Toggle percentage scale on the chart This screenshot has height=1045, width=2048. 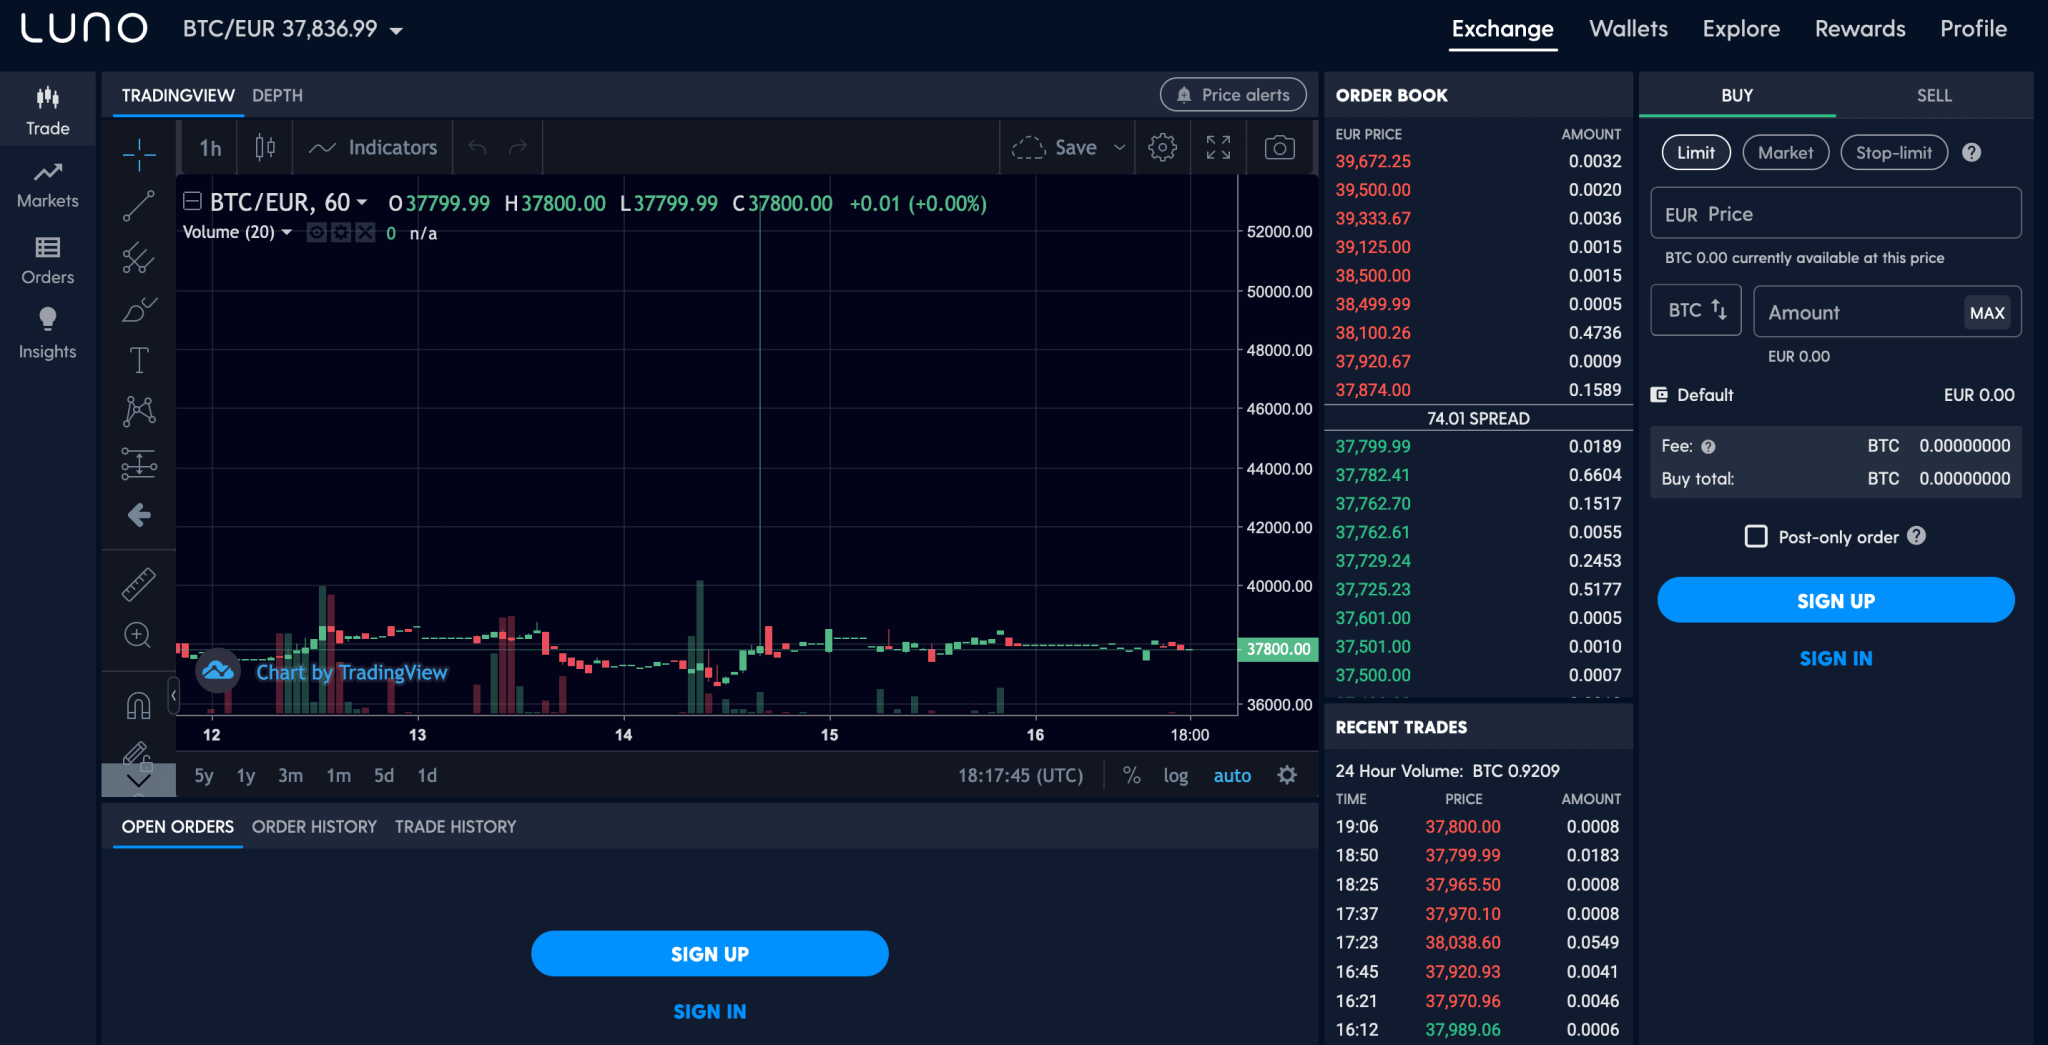click(x=1131, y=775)
